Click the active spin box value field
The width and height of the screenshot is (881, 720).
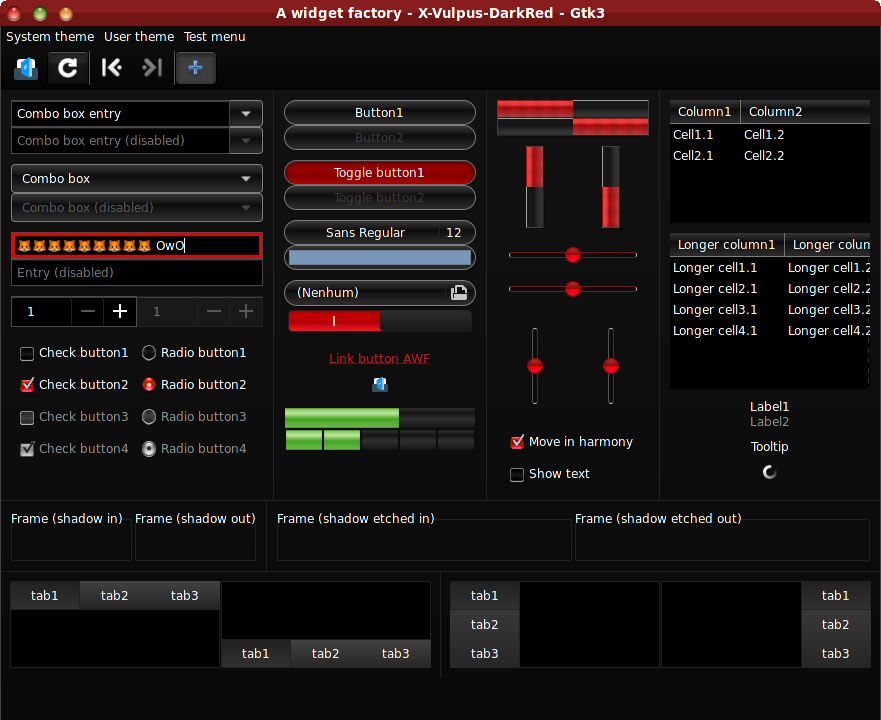tap(42, 311)
